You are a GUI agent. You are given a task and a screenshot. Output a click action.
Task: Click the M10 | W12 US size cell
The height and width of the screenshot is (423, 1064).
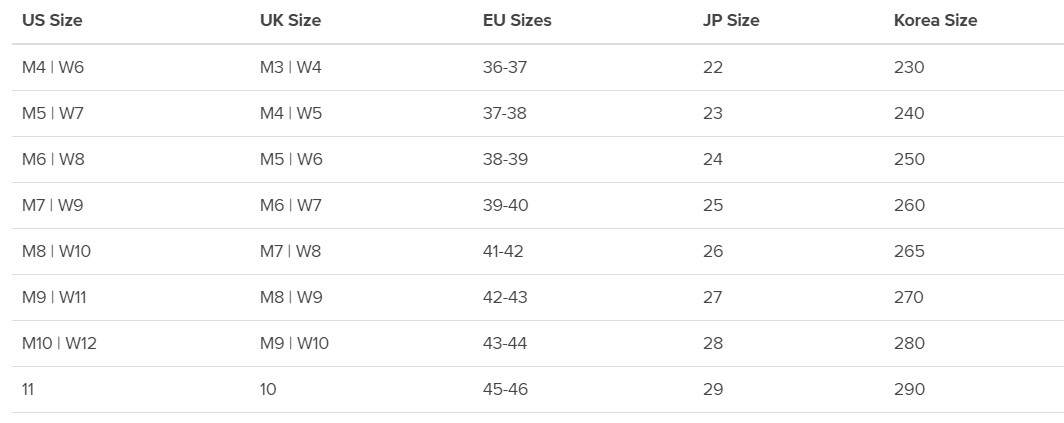[59, 344]
